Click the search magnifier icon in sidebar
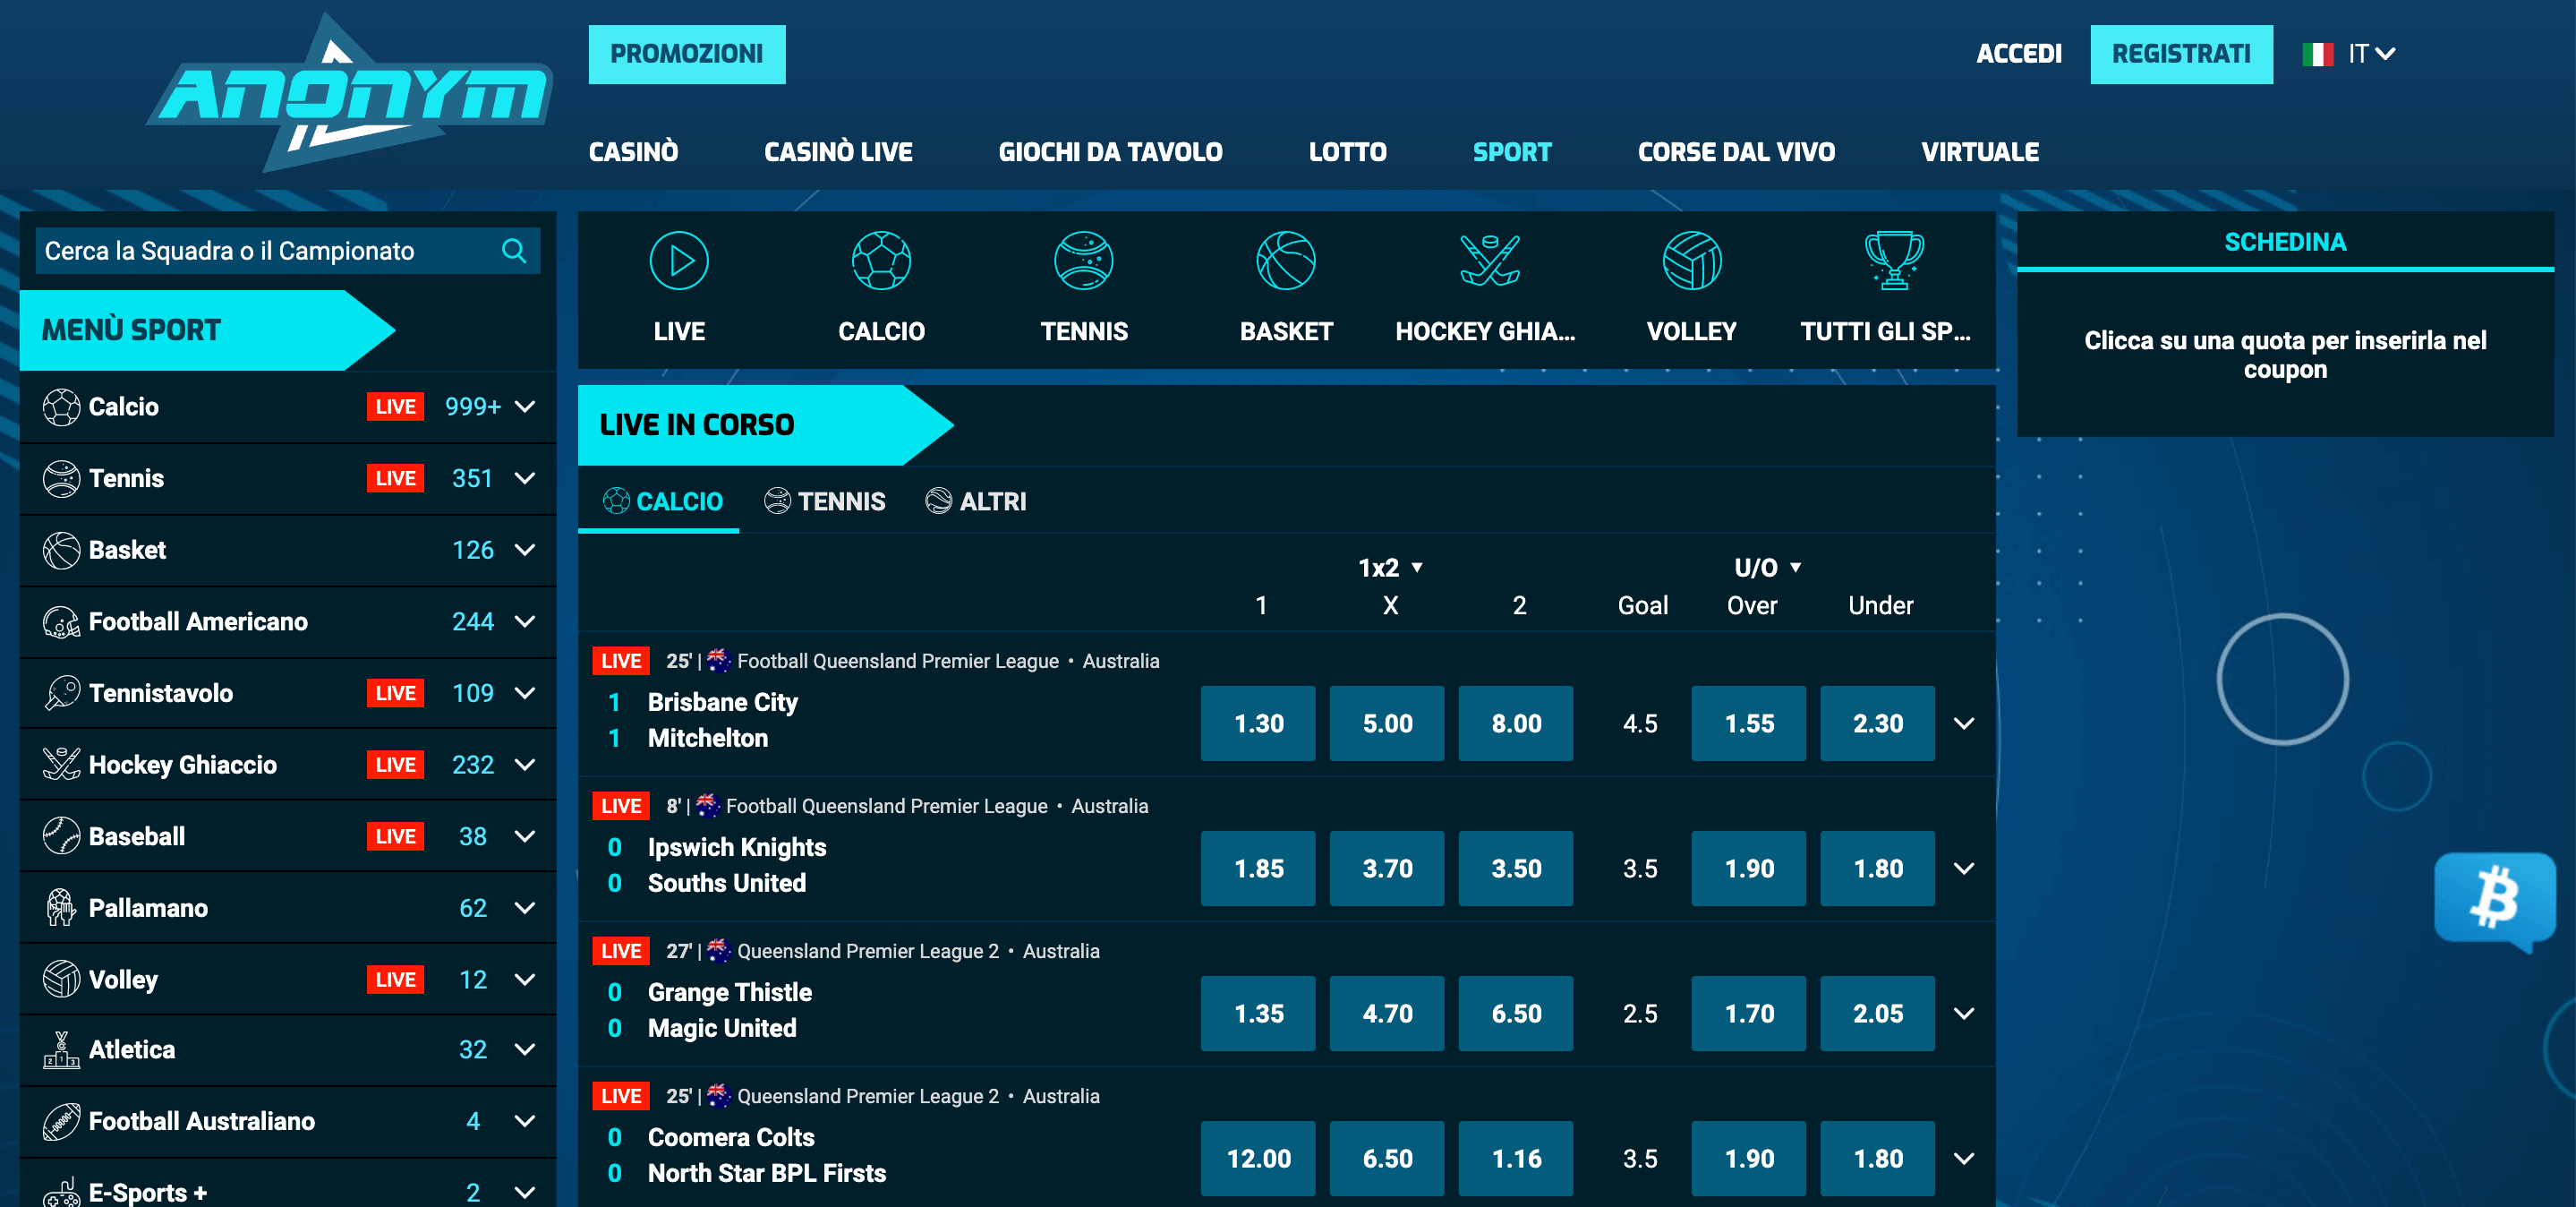 point(514,251)
